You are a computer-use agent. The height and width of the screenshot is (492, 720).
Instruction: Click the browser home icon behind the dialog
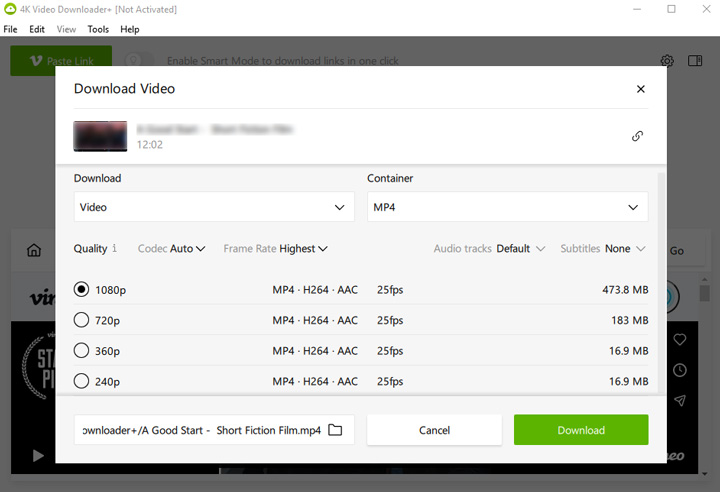click(x=34, y=250)
